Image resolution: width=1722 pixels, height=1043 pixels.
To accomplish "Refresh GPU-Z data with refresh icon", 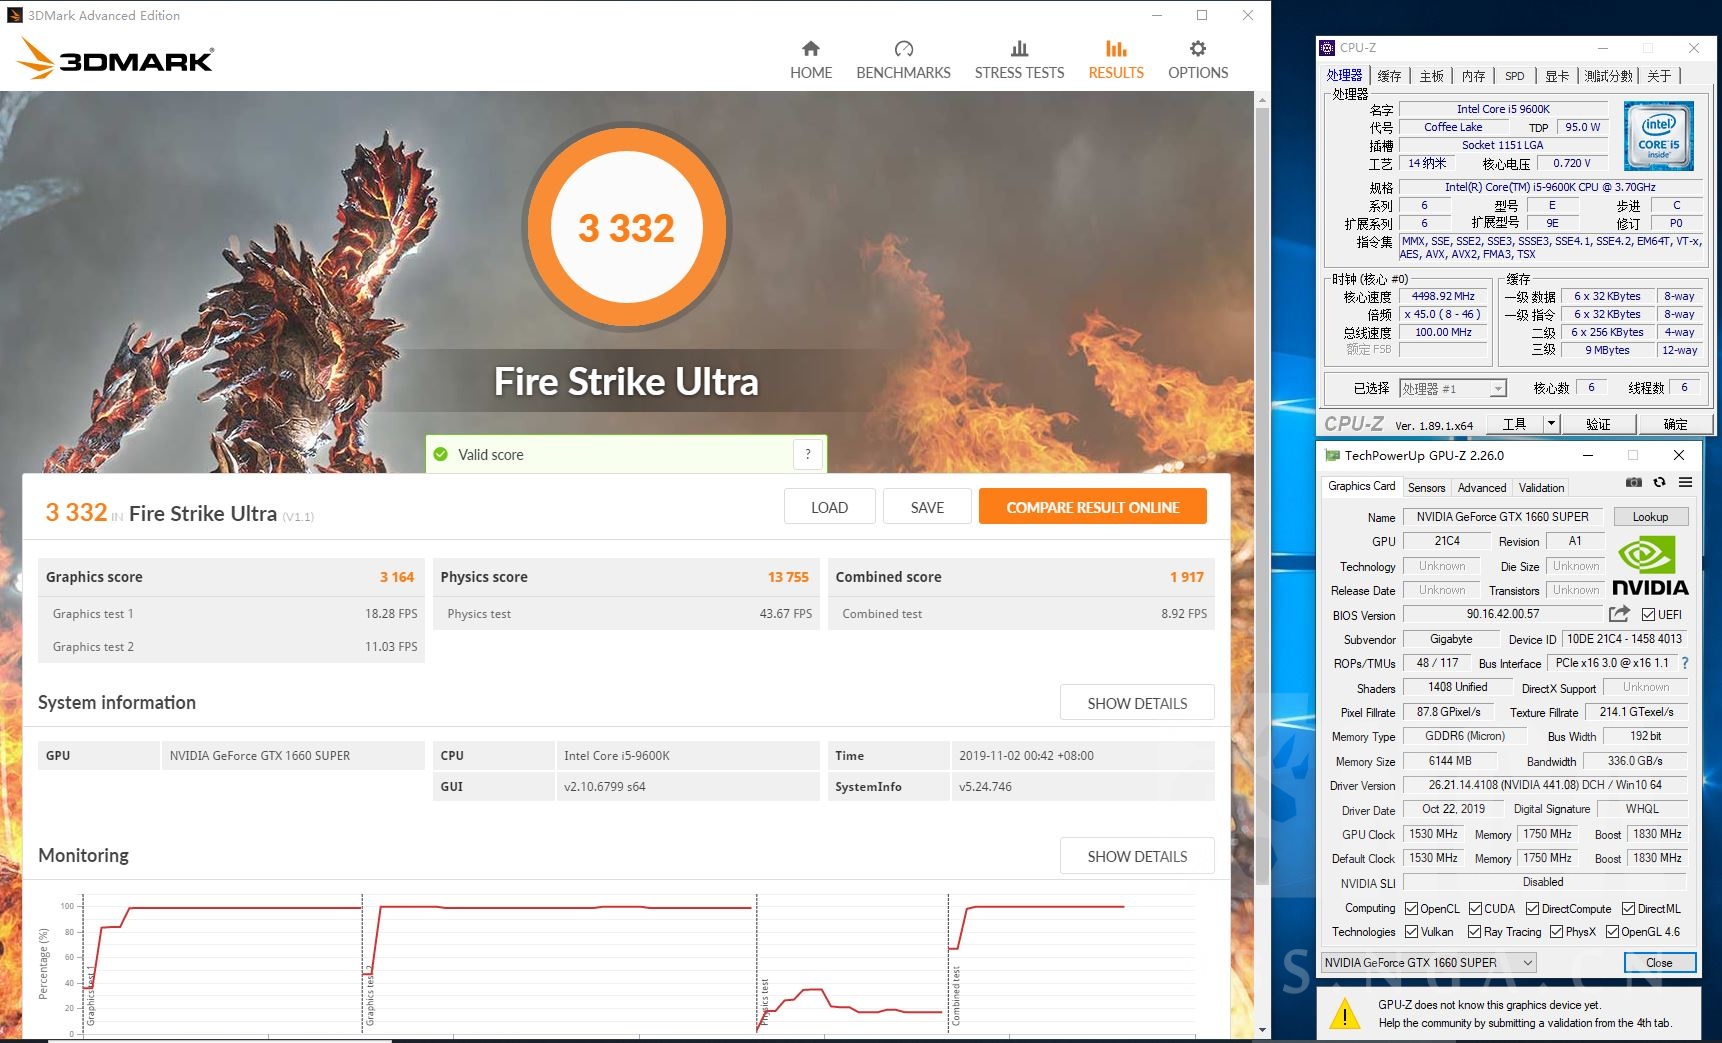I will [x=1659, y=482].
